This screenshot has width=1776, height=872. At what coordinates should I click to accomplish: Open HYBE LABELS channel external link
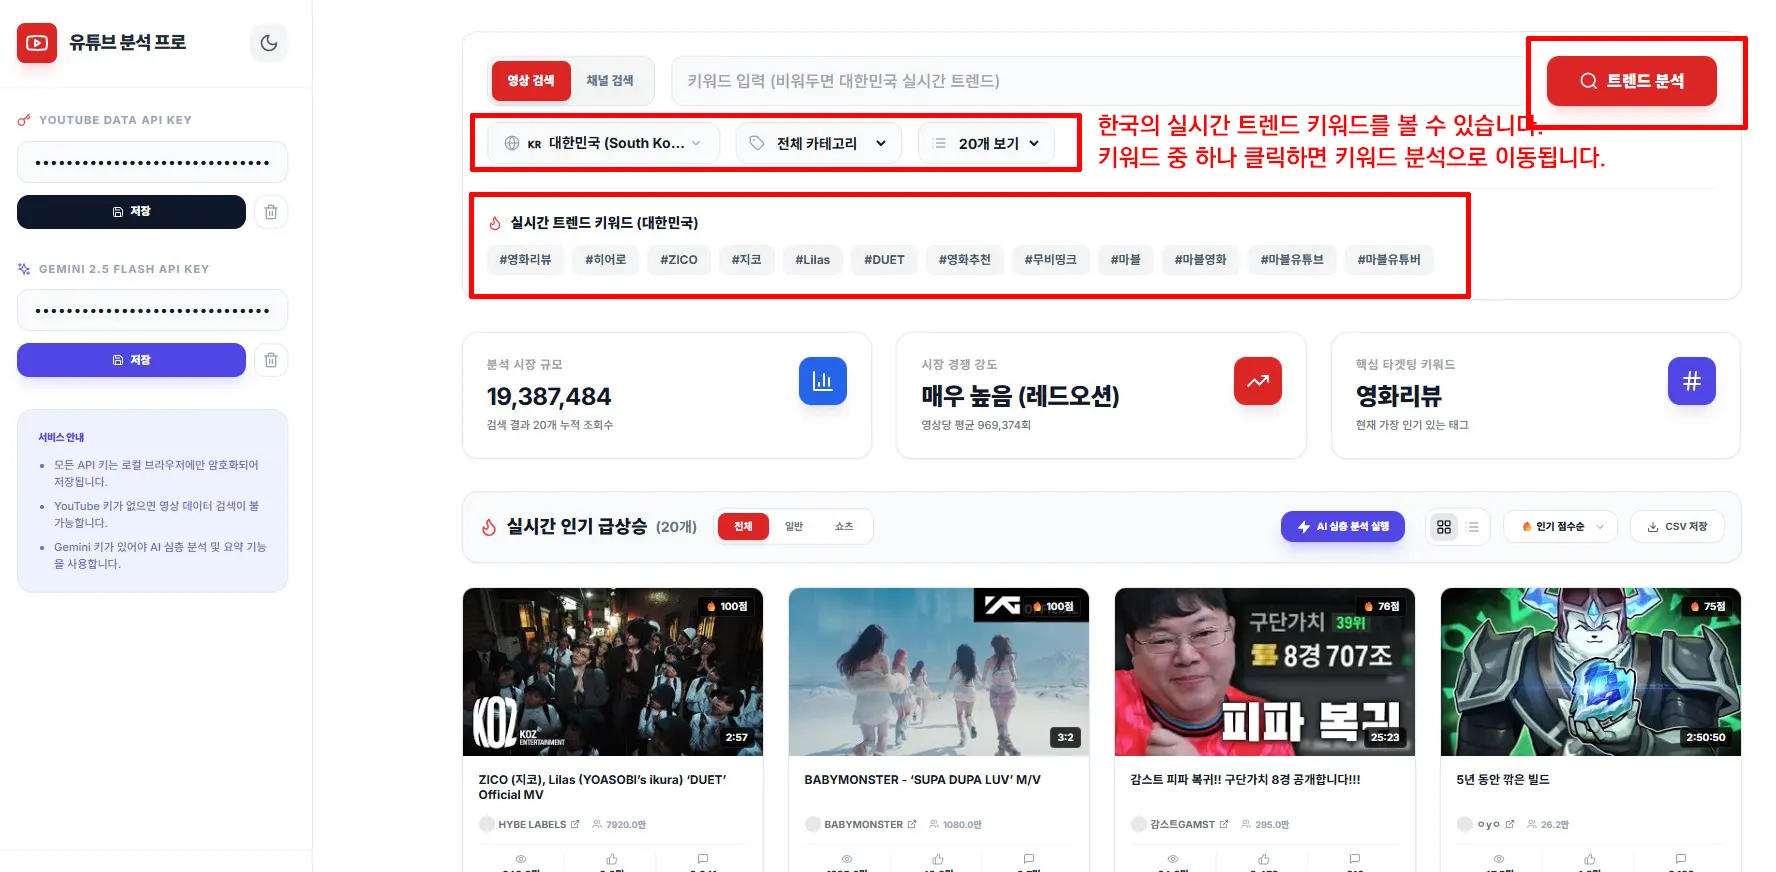point(575,825)
